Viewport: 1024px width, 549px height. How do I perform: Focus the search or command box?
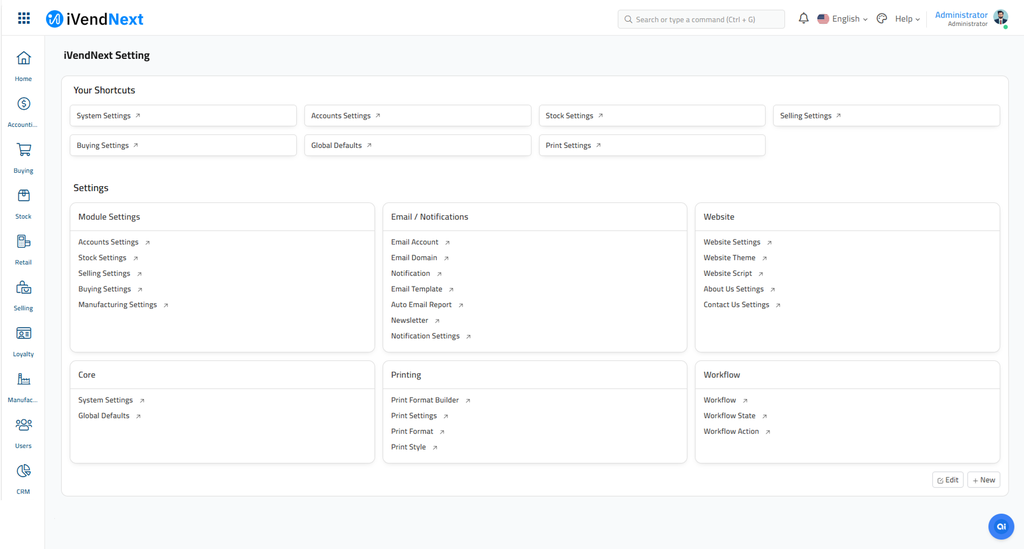(x=701, y=19)
